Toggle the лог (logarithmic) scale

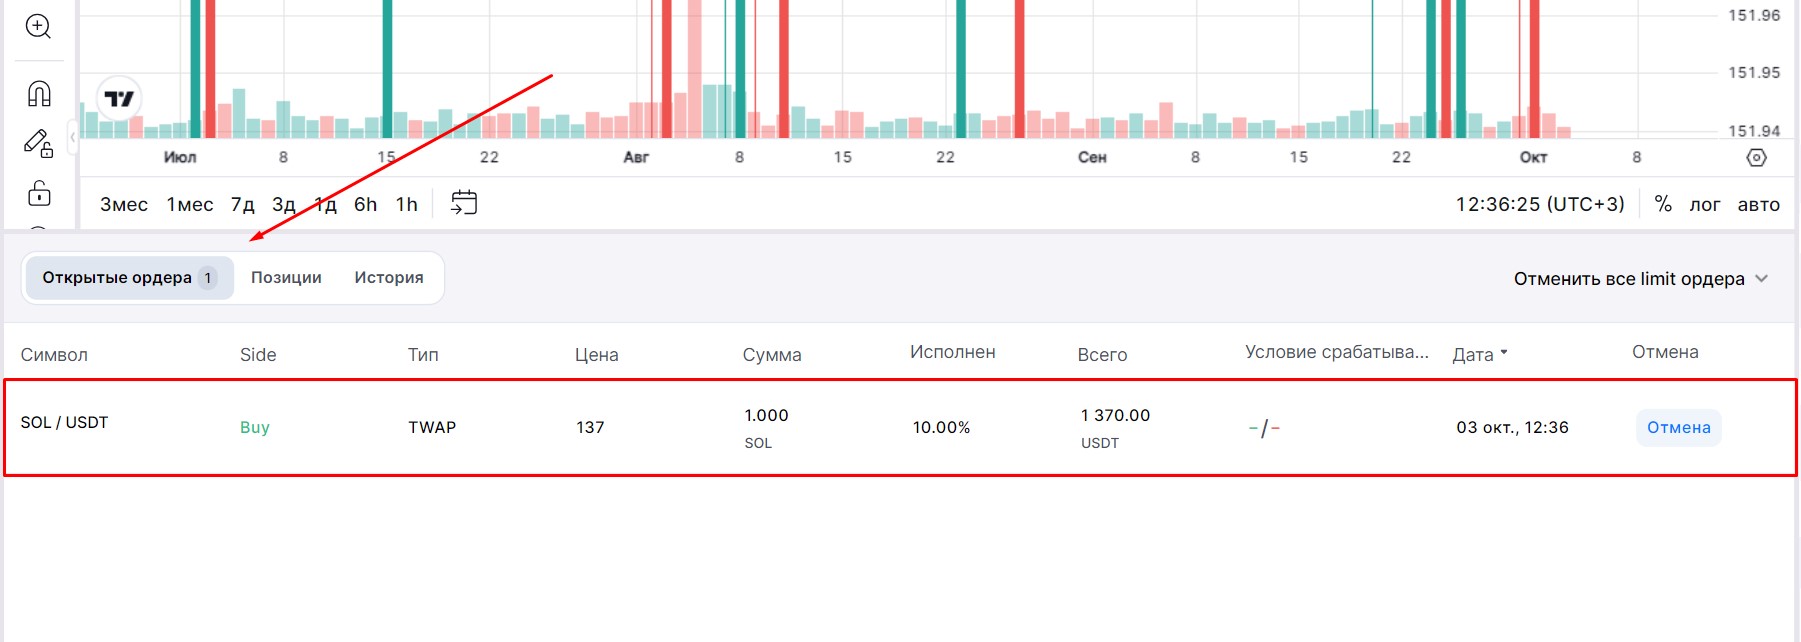[x=1704, y=204]
